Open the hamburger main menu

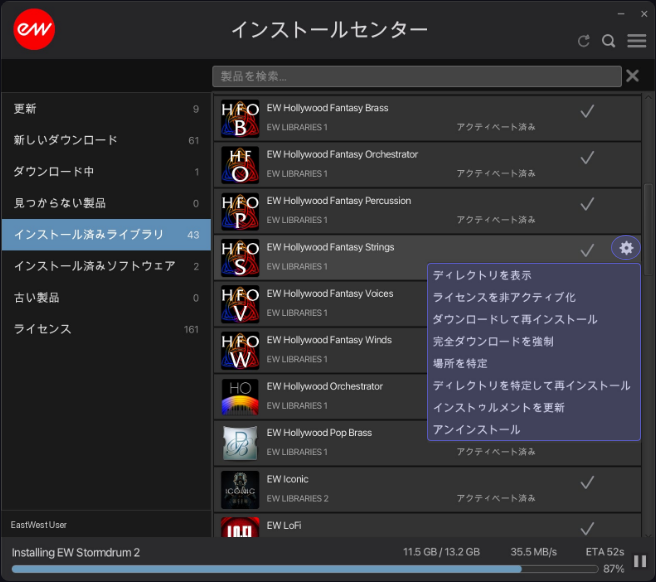(x=636, y=41)
